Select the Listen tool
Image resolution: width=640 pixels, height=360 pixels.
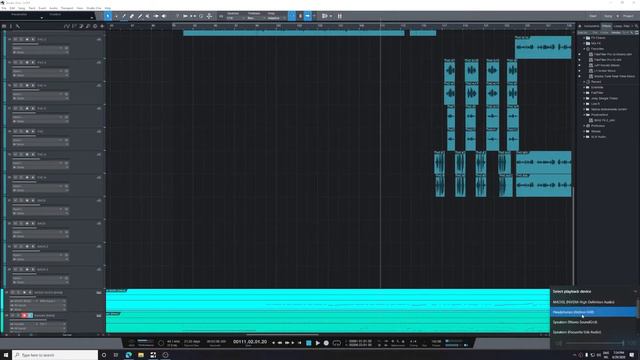[164, 16]
